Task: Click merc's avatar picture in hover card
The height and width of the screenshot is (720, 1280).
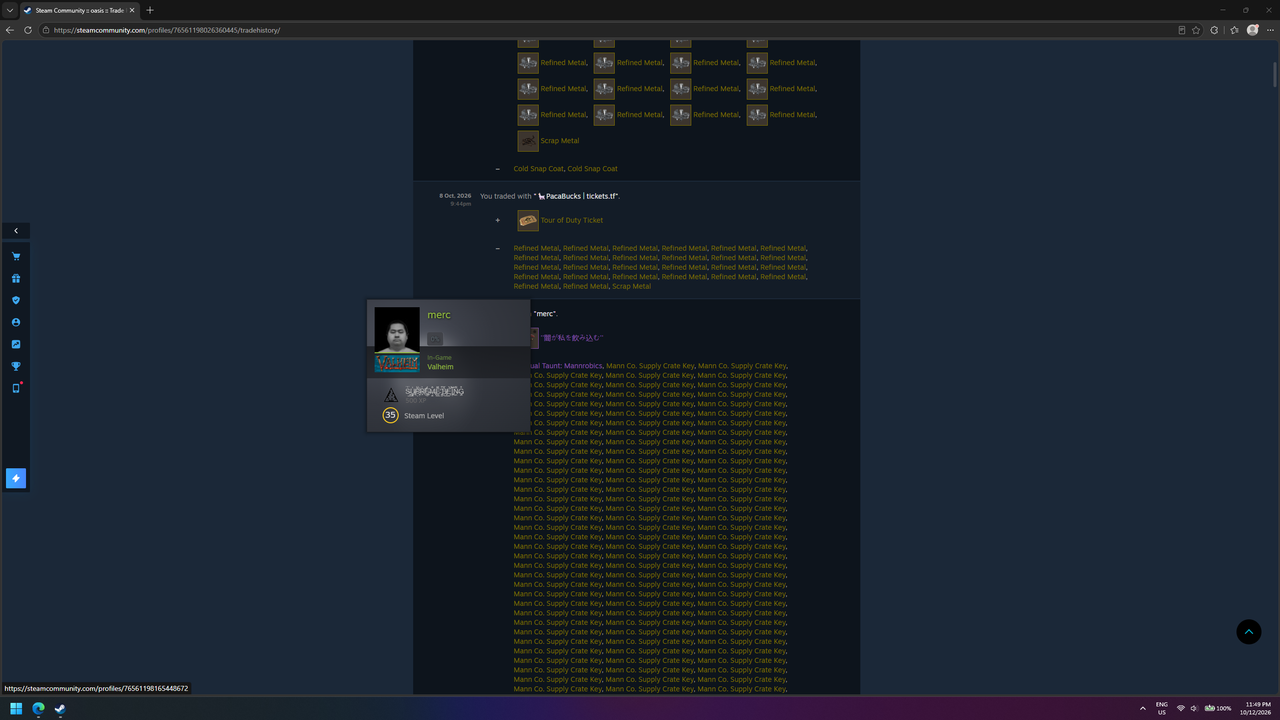Action: 397,329
